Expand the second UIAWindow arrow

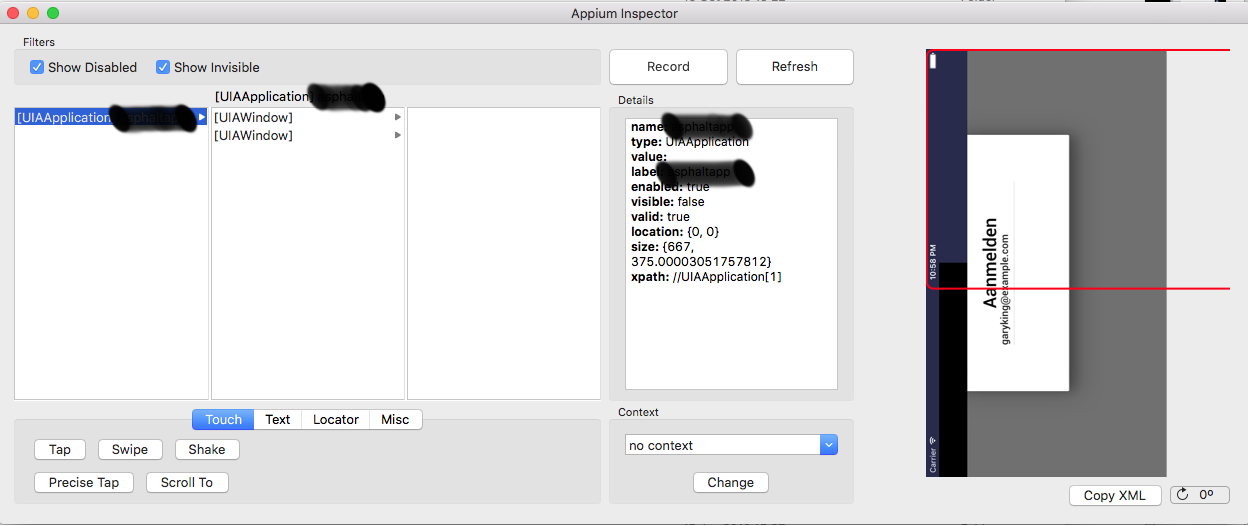pos(398,135)
